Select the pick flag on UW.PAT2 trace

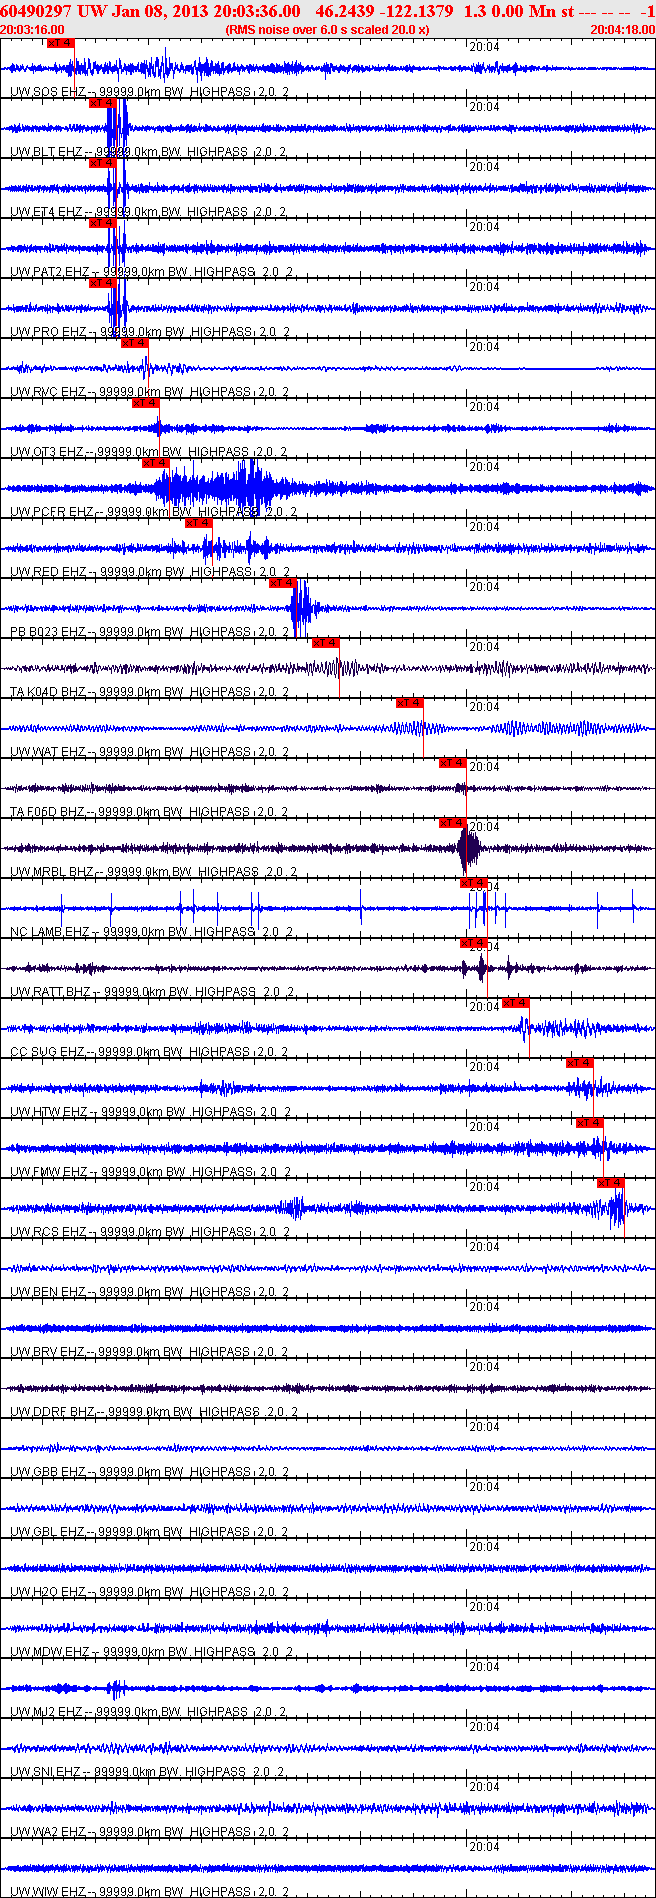point(103,223)
